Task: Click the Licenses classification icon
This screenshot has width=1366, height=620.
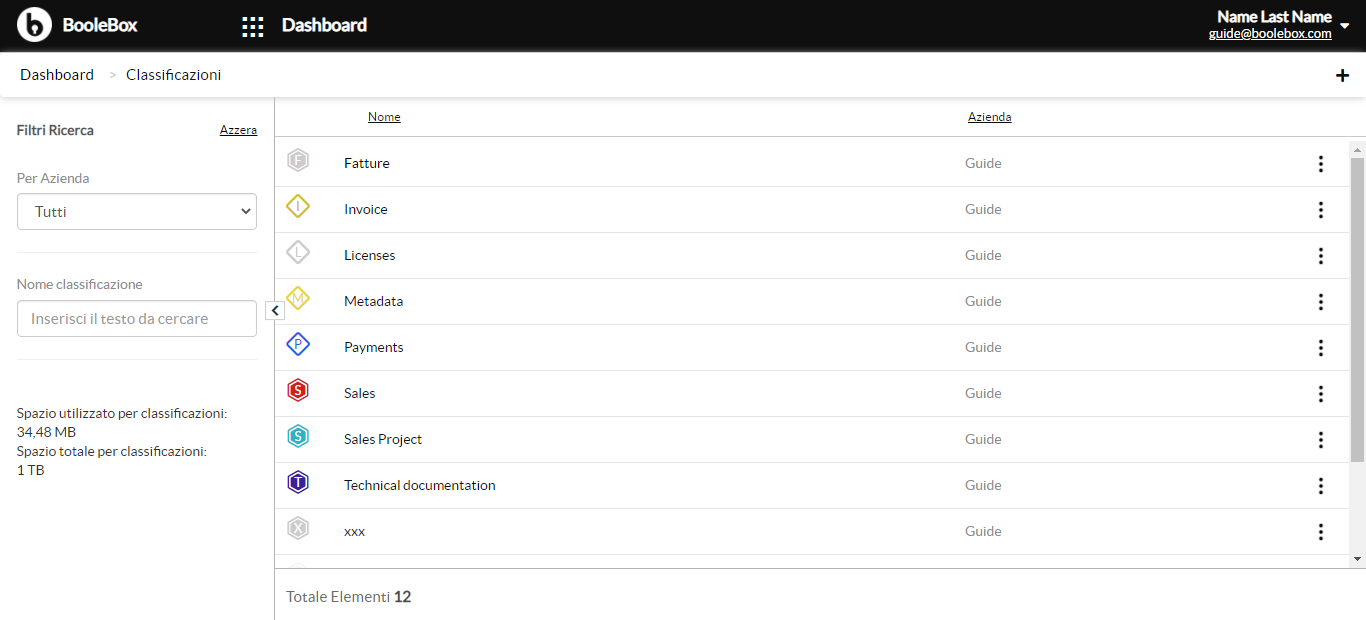Action: pyautogui.click(x=297, y=252)
